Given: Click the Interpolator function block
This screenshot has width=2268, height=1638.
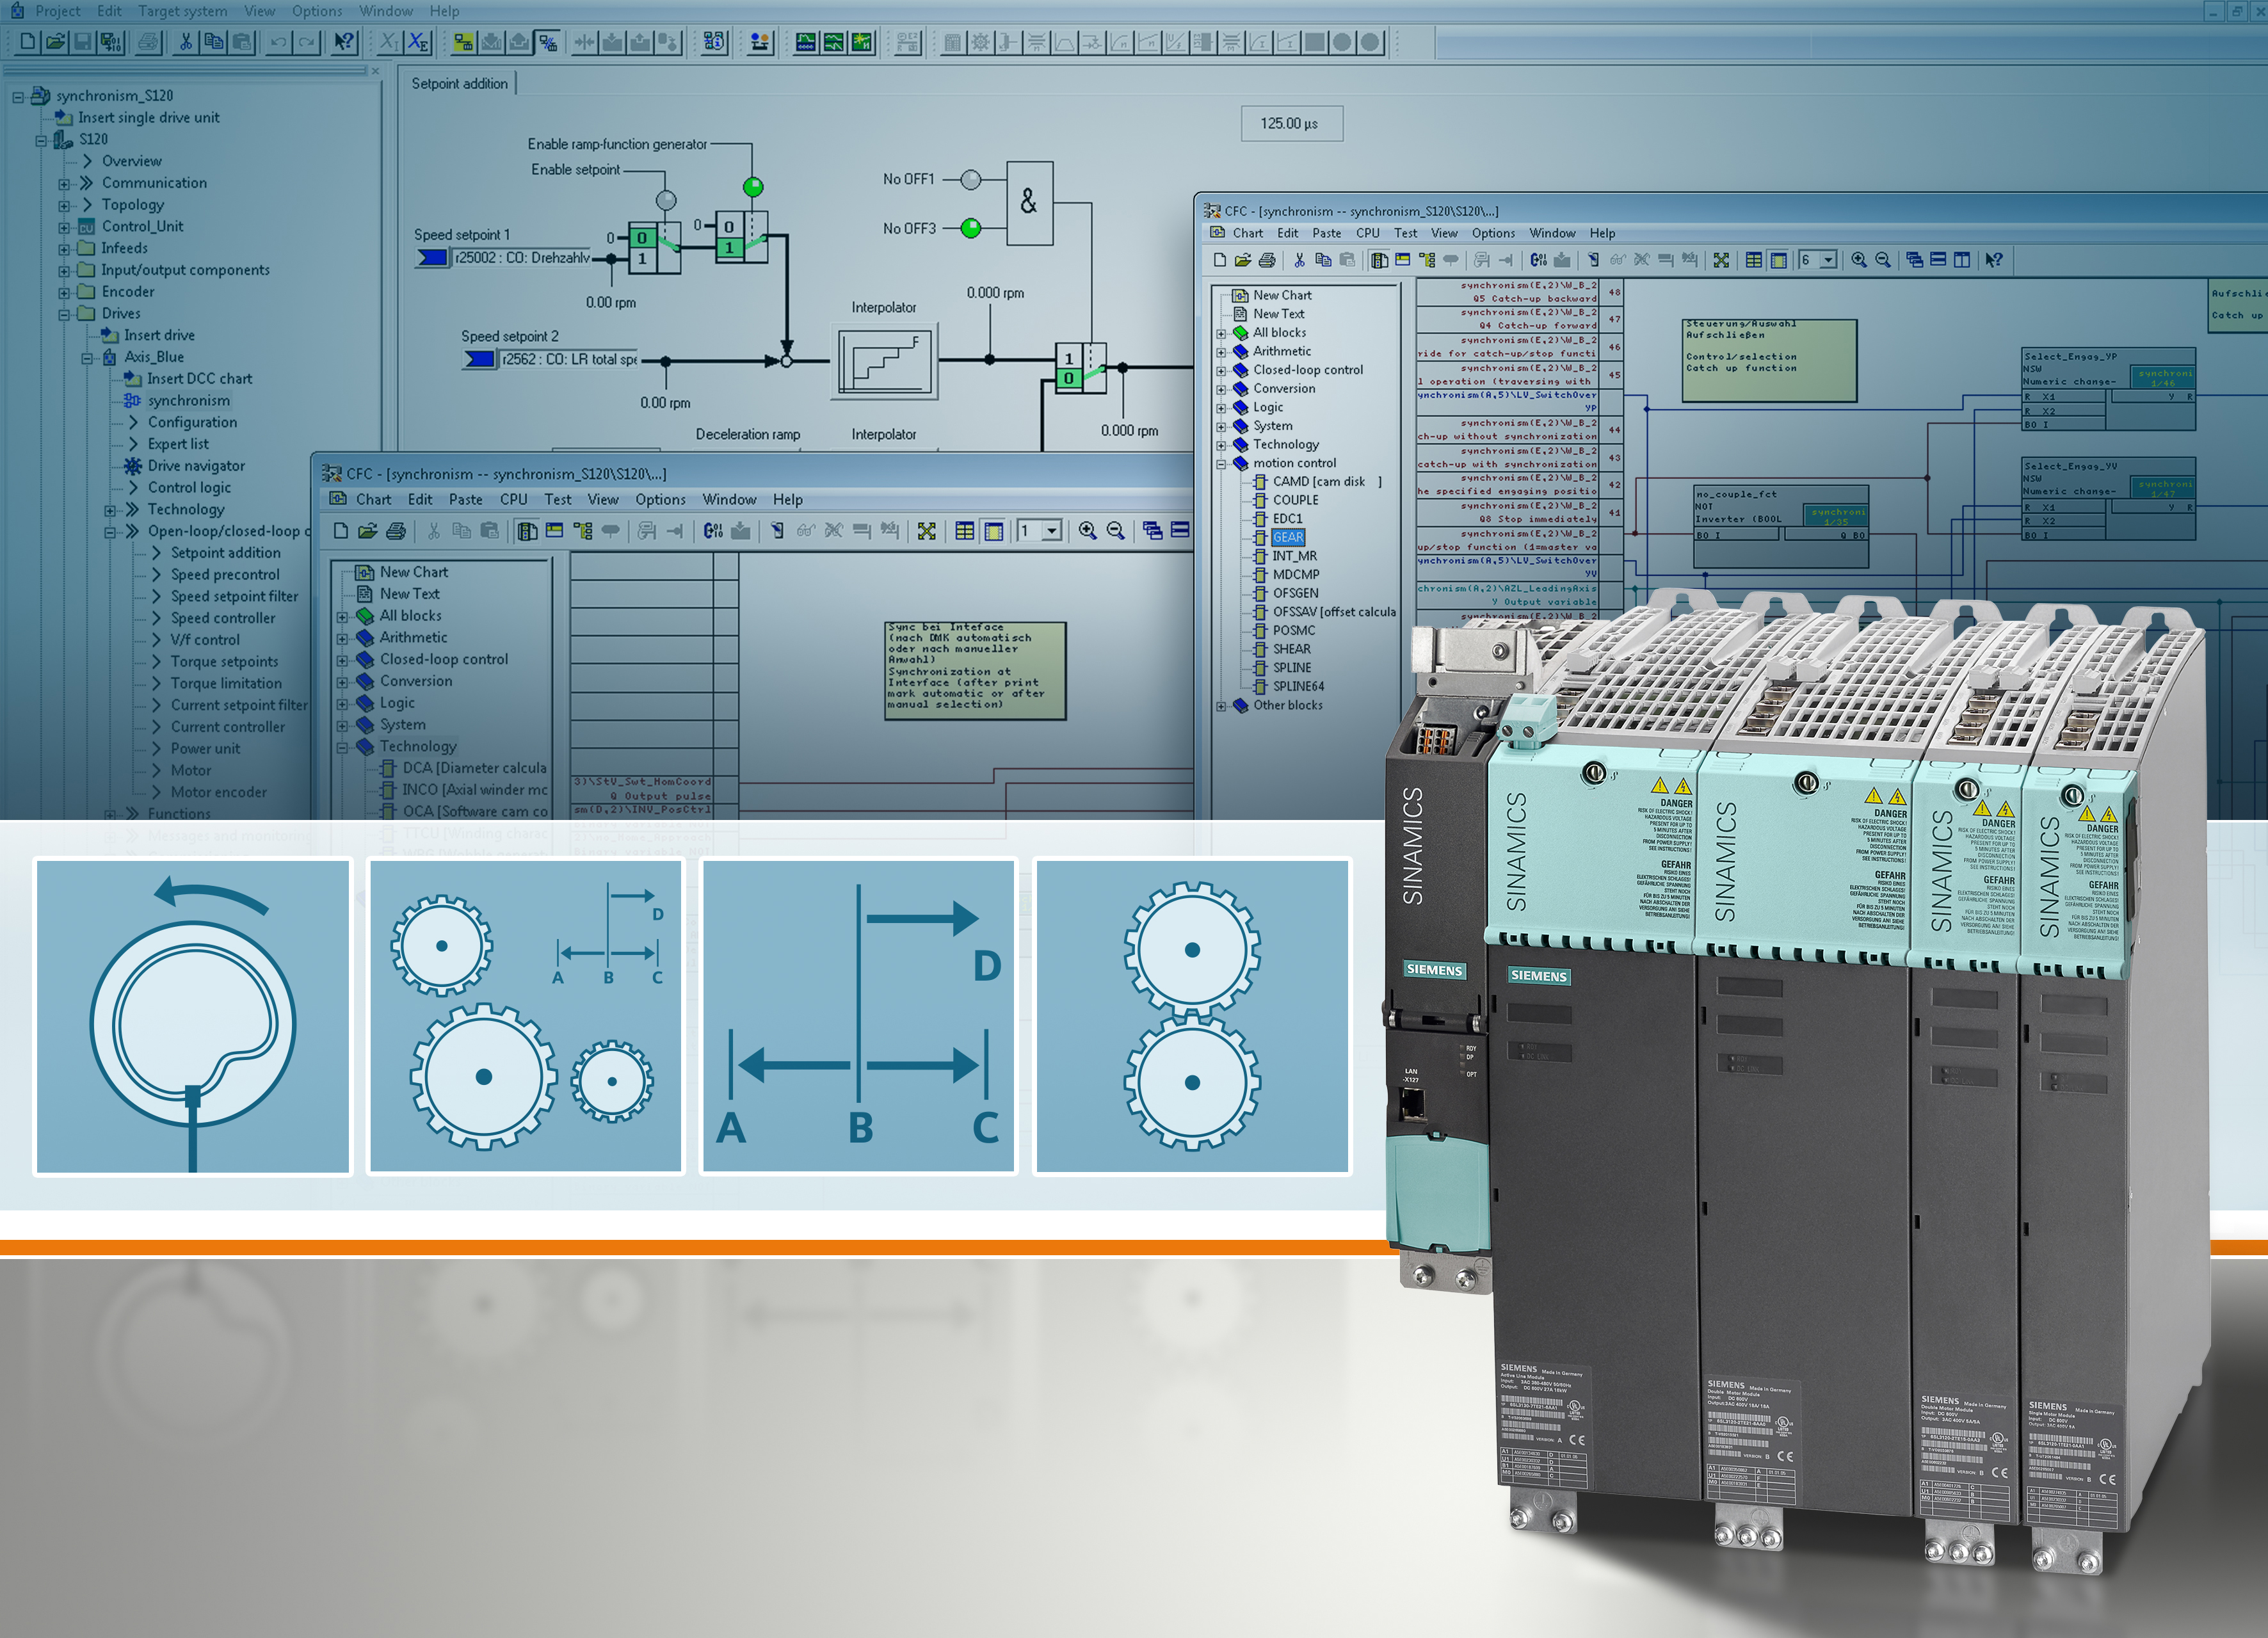Looking at the screenshot, I should 885,362.
